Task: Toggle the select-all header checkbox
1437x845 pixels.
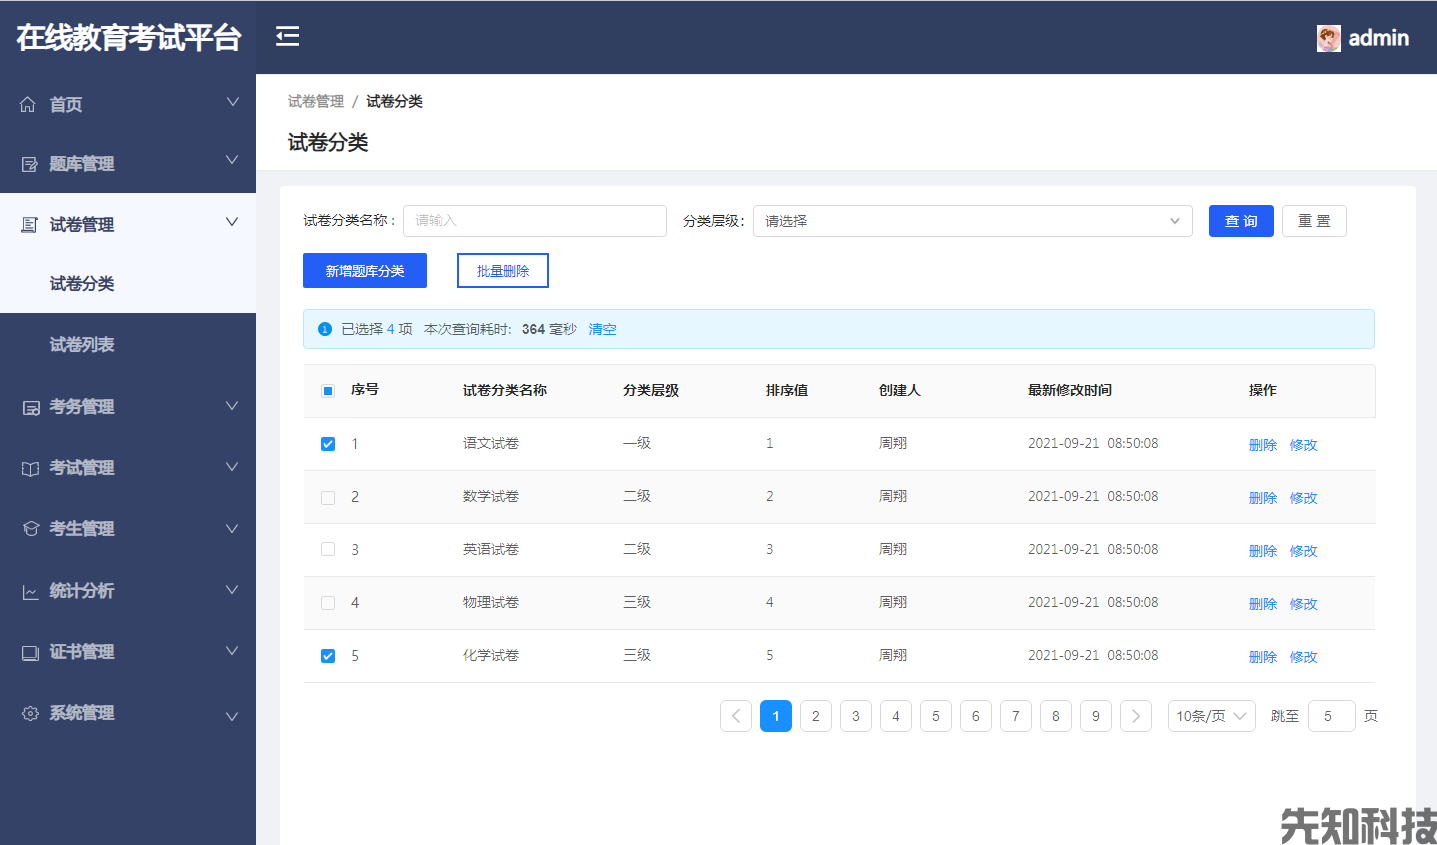Action: point(328,391)
